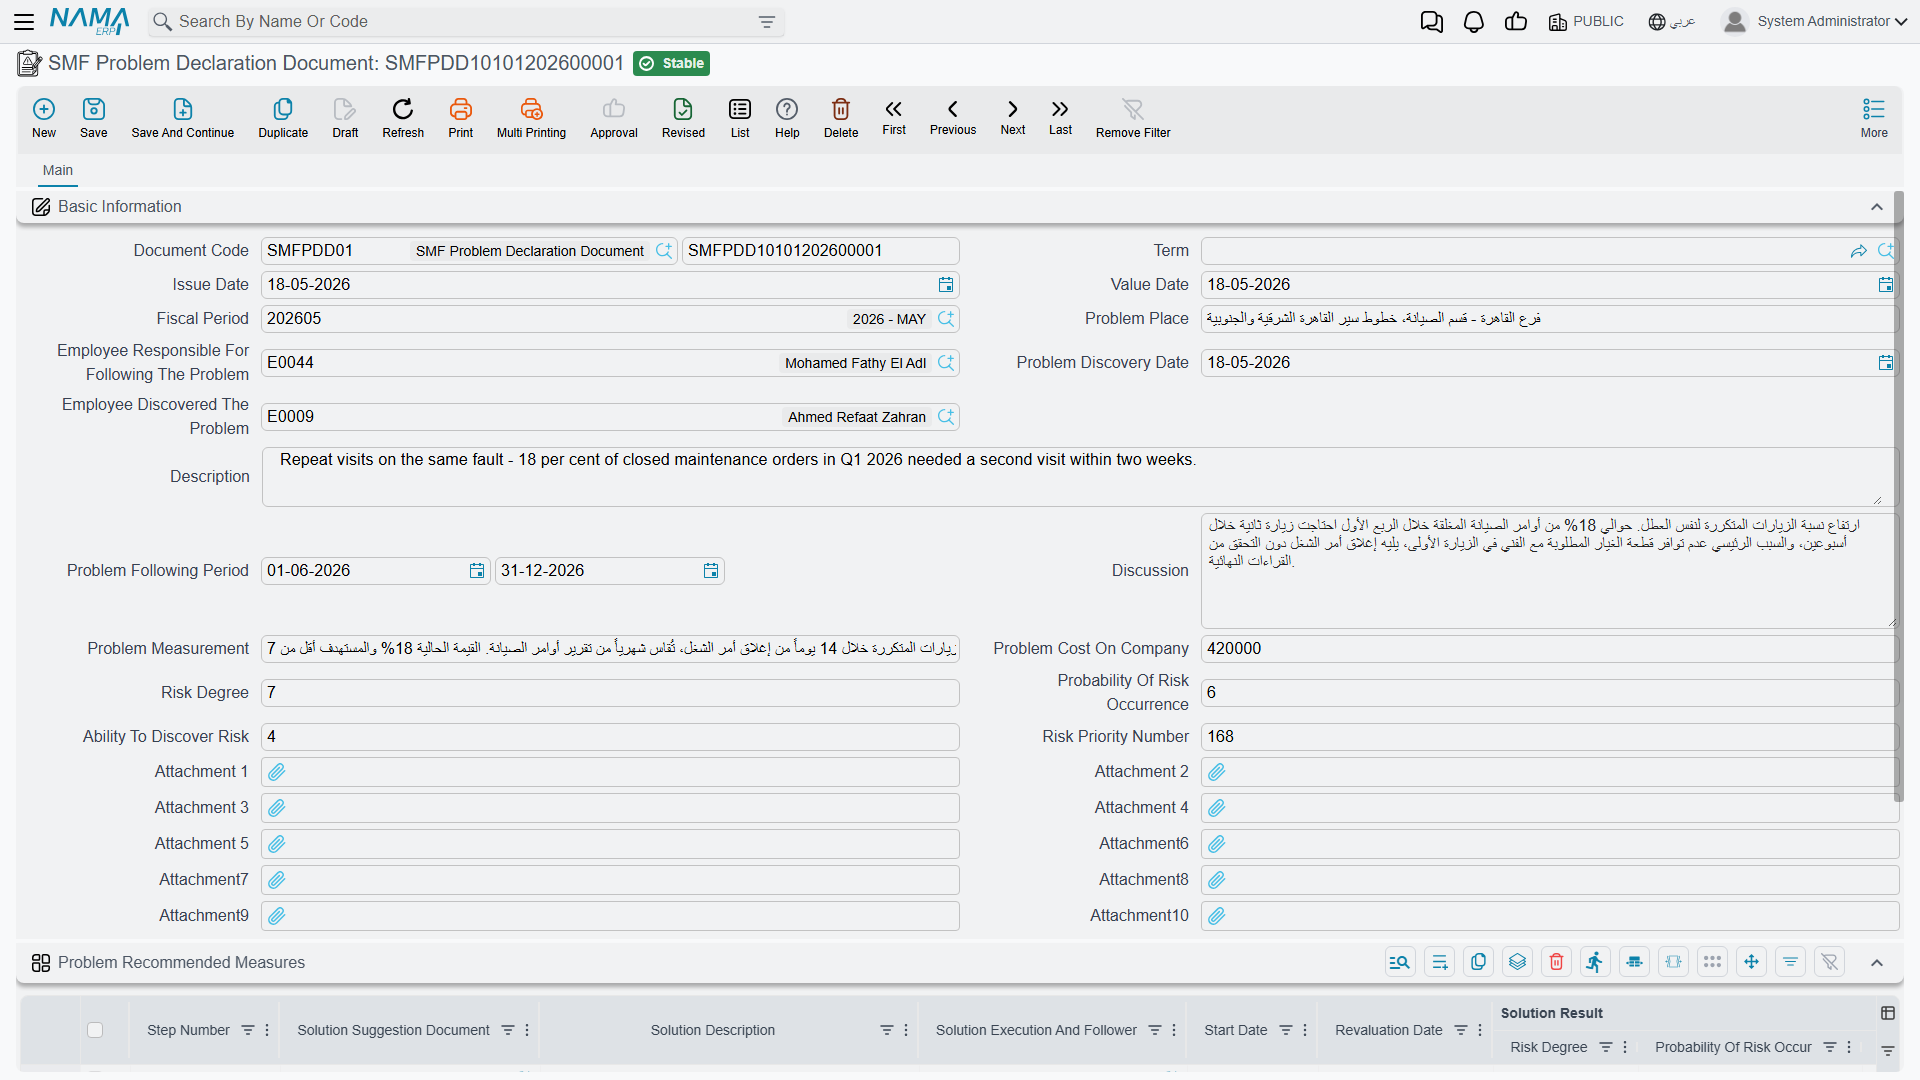1920x1080 pixels.
Task: Go to First record
Action: pyautogui.click(x=894, y=117)
